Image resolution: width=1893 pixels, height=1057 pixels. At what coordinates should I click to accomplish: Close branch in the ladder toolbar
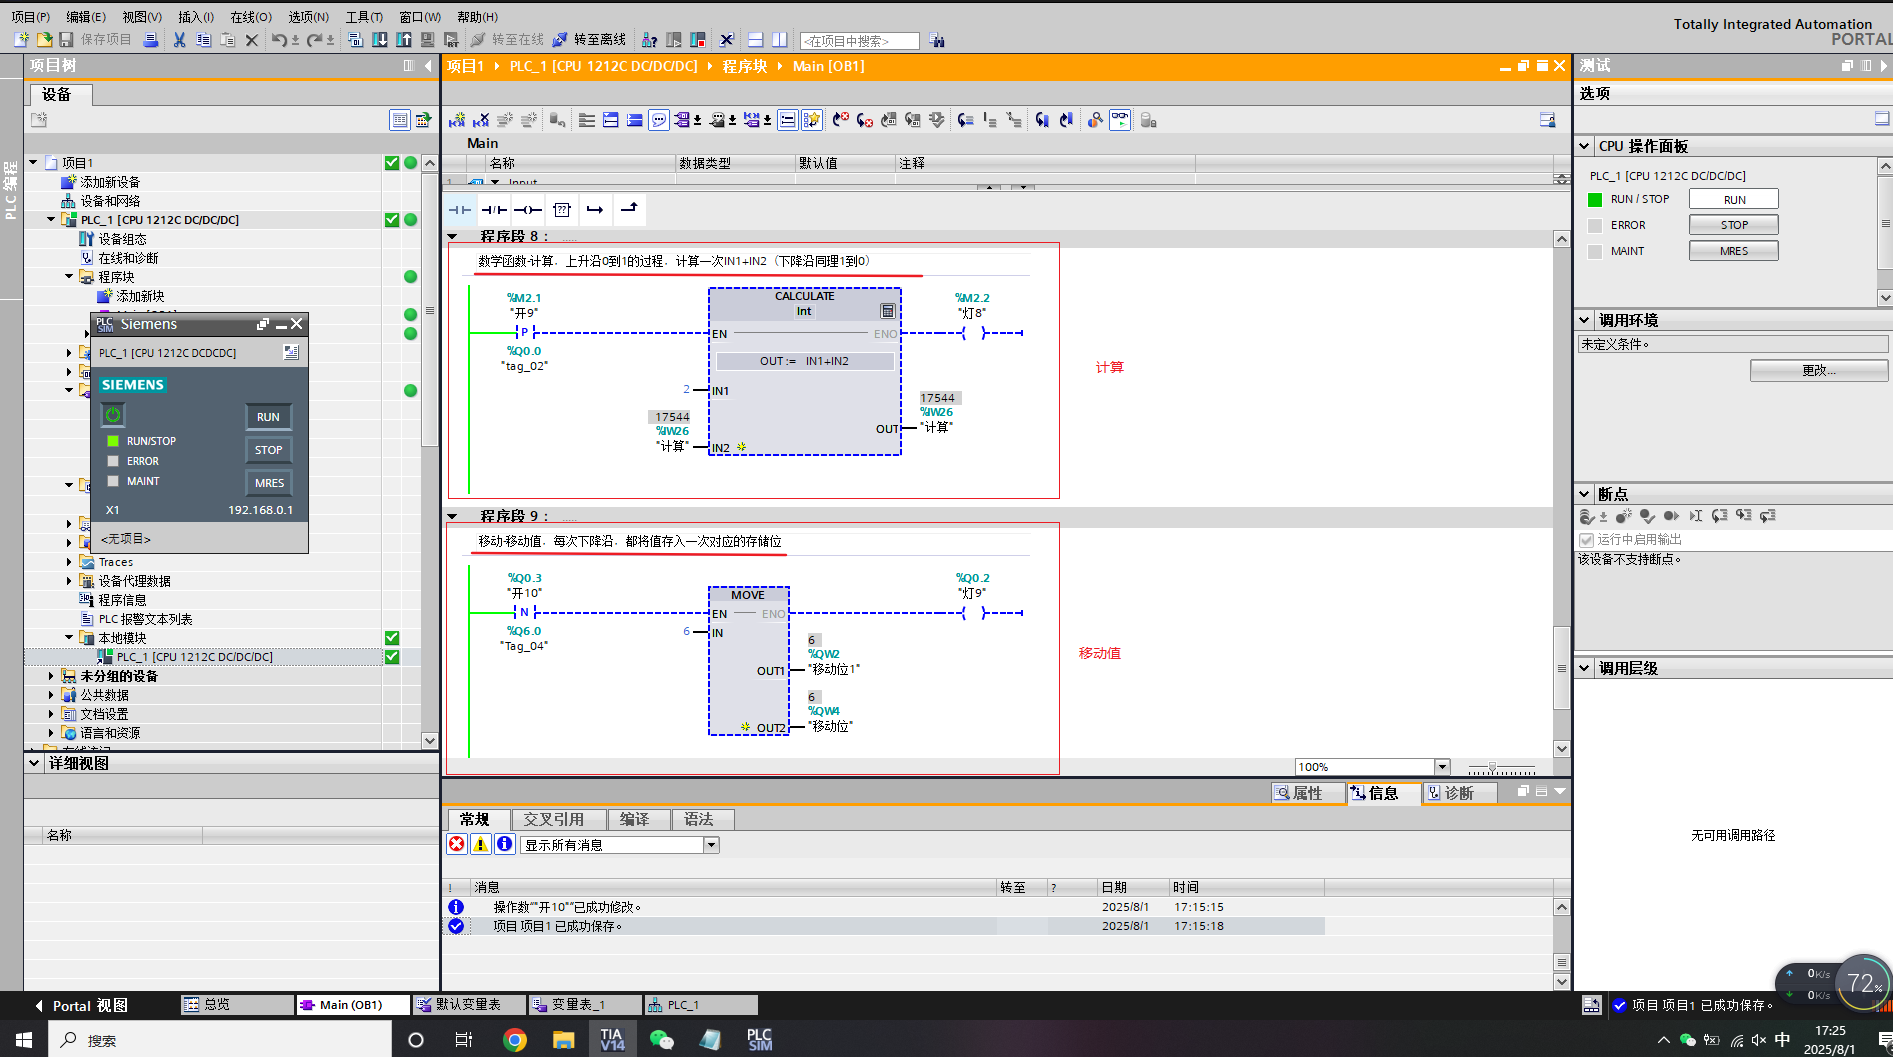click(x=629, y=209)
